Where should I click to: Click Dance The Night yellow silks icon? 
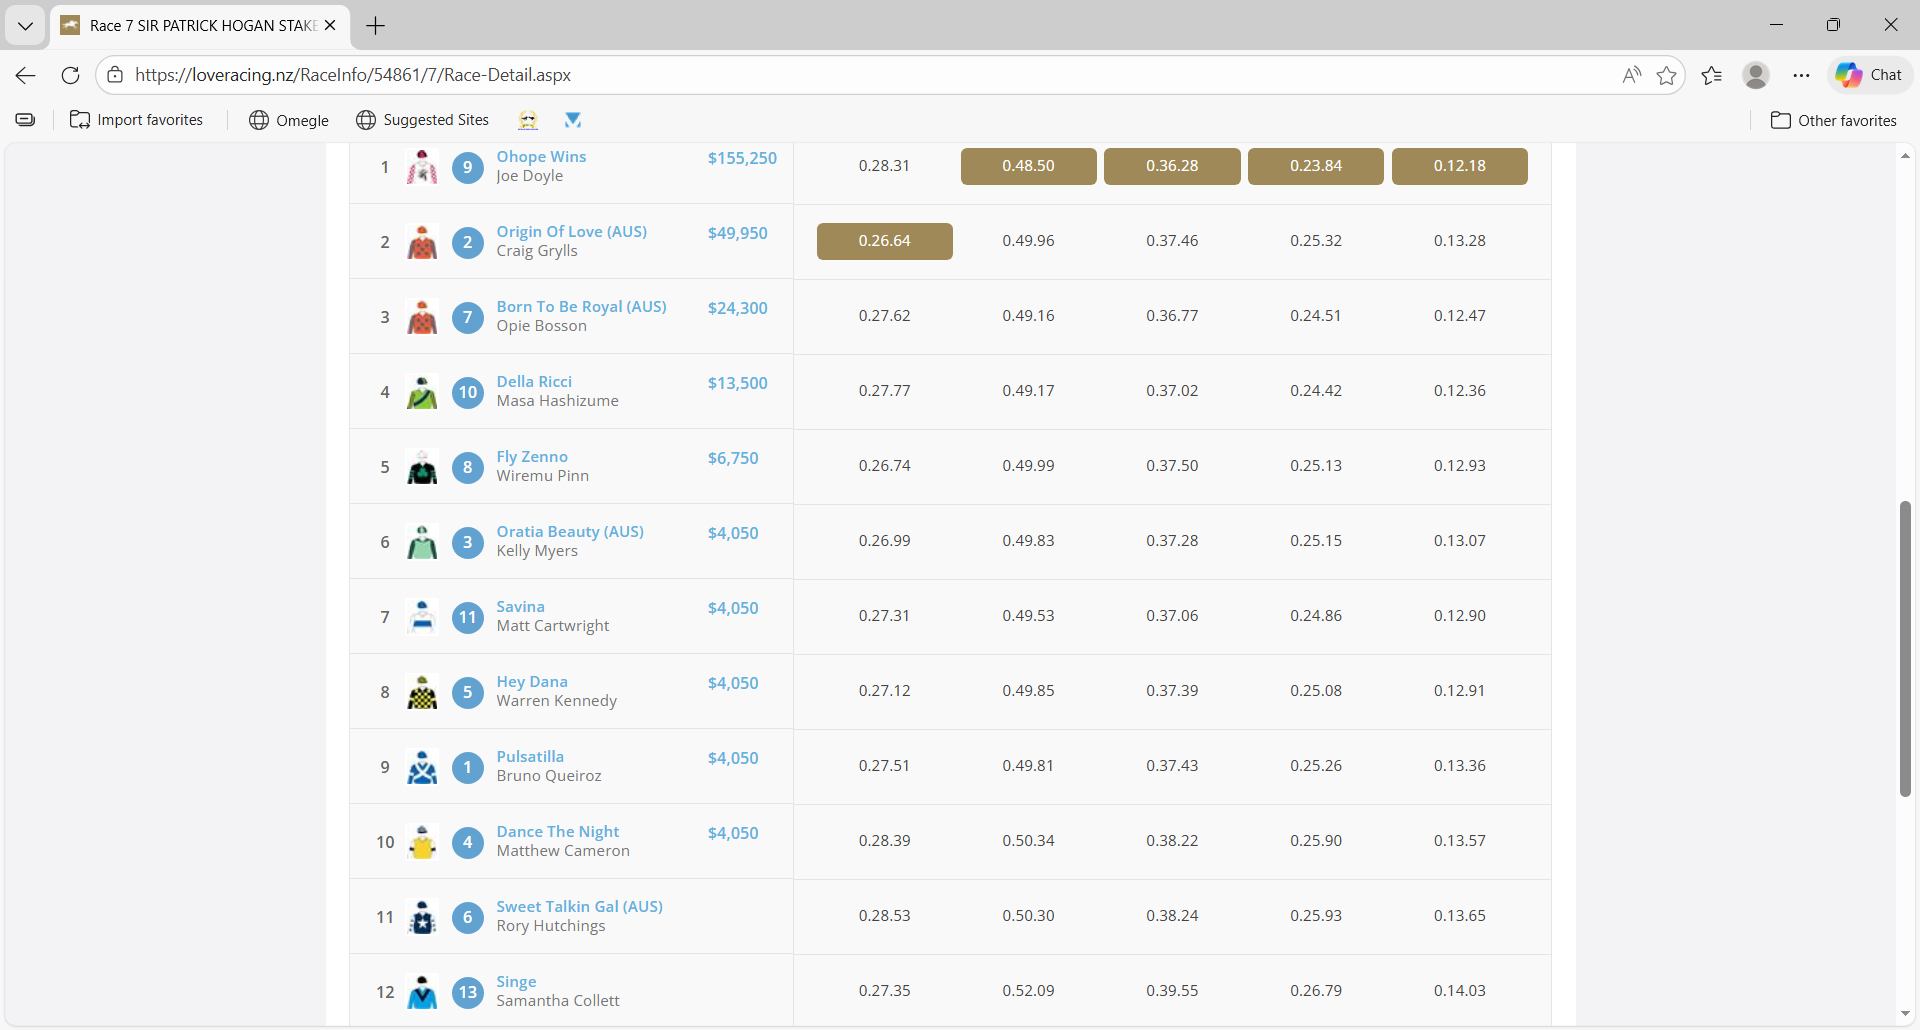[422, 842]
